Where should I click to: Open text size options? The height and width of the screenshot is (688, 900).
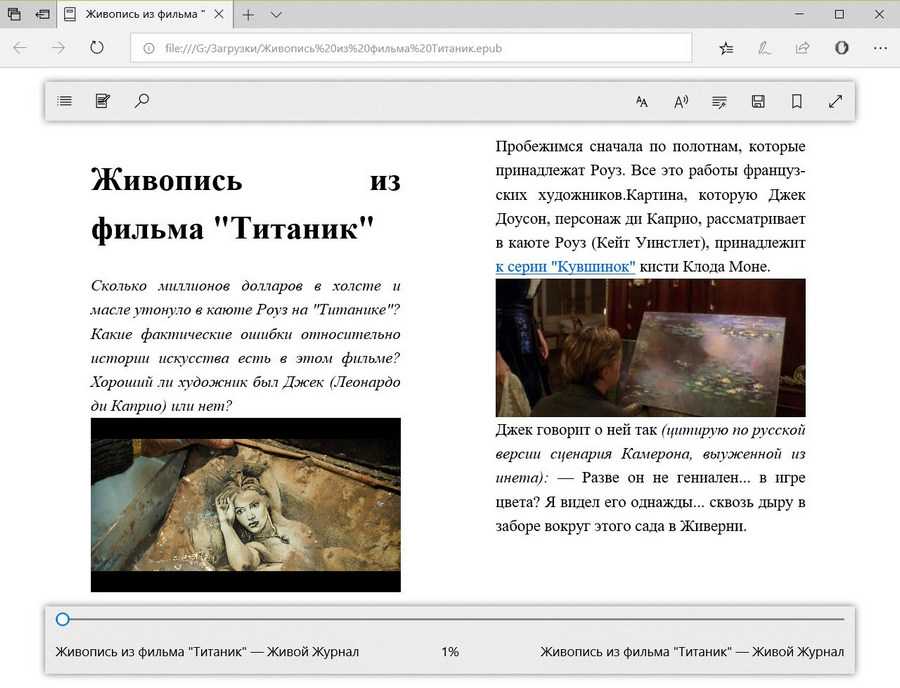(x=642, y=102)
